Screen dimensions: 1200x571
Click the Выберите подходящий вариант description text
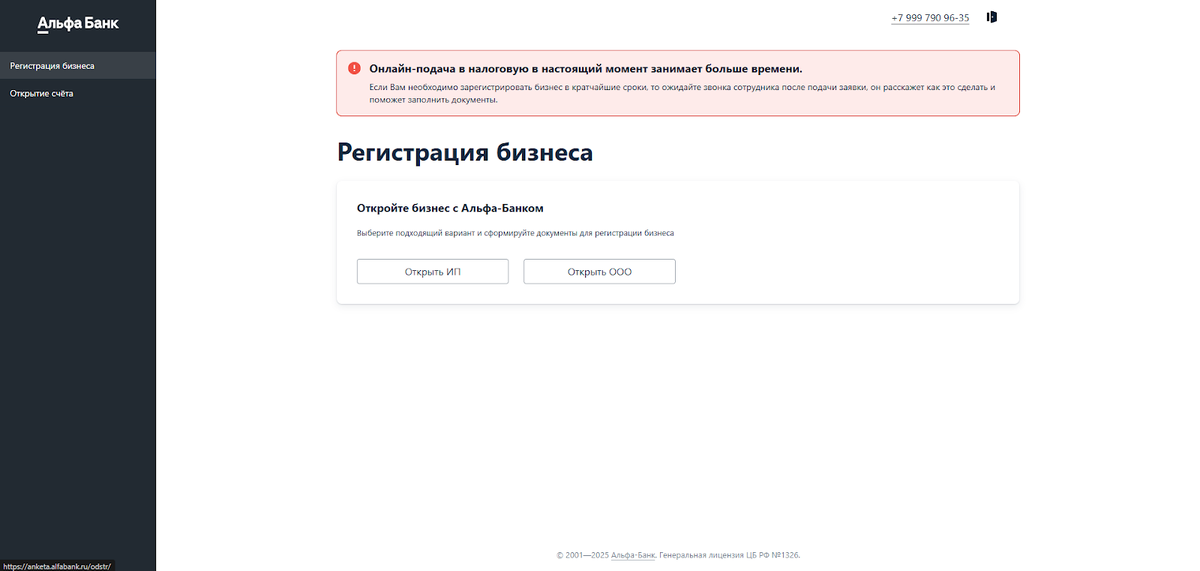click(x=515, y=233)
